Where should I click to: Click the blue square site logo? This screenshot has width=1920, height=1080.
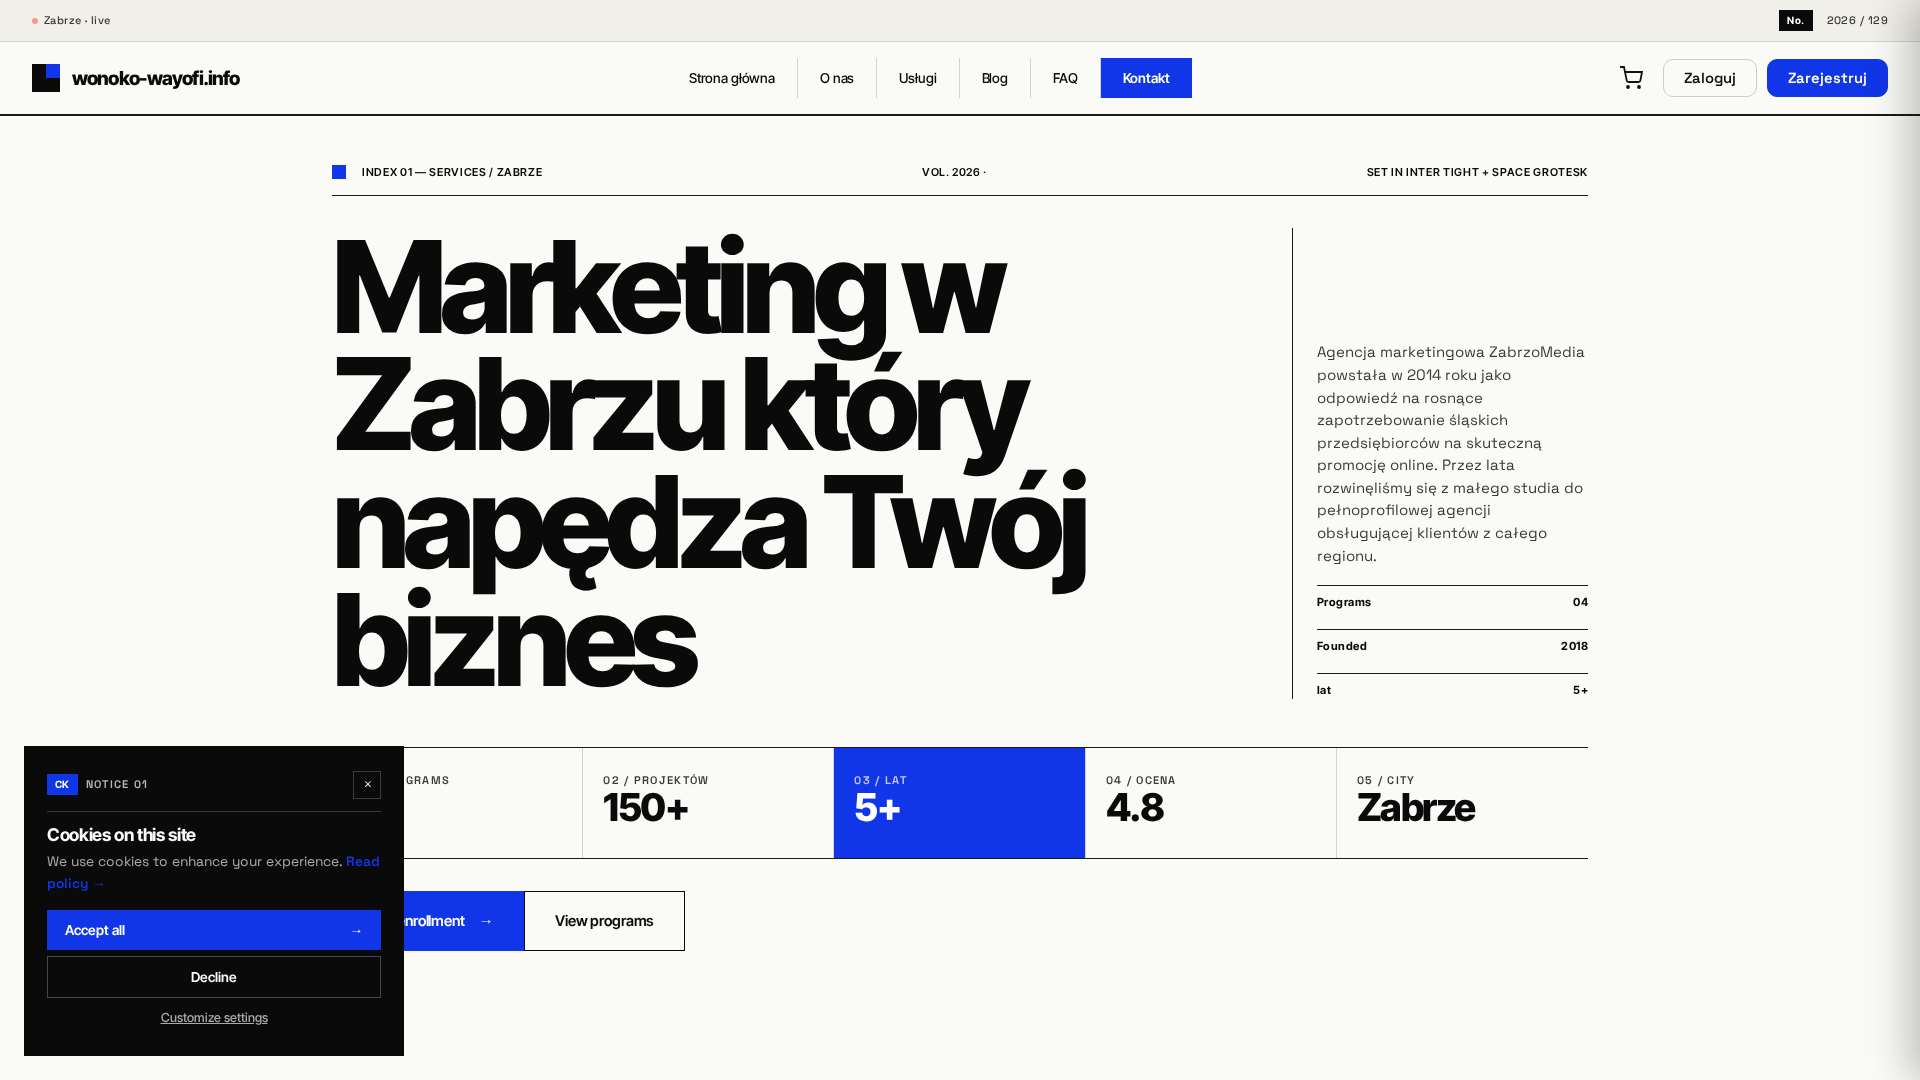tap(46, 78)
